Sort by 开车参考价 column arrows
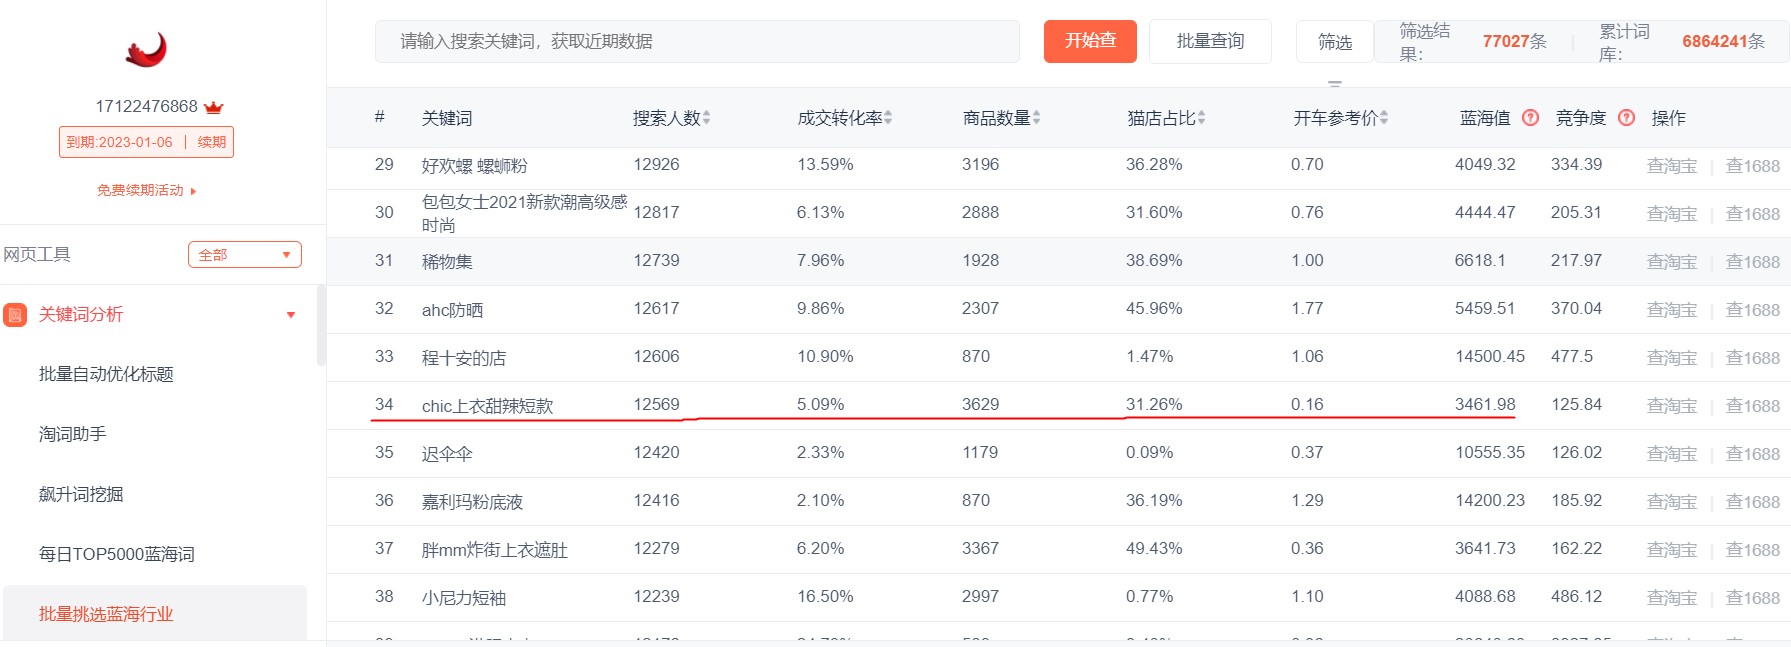 (1384, 118)
